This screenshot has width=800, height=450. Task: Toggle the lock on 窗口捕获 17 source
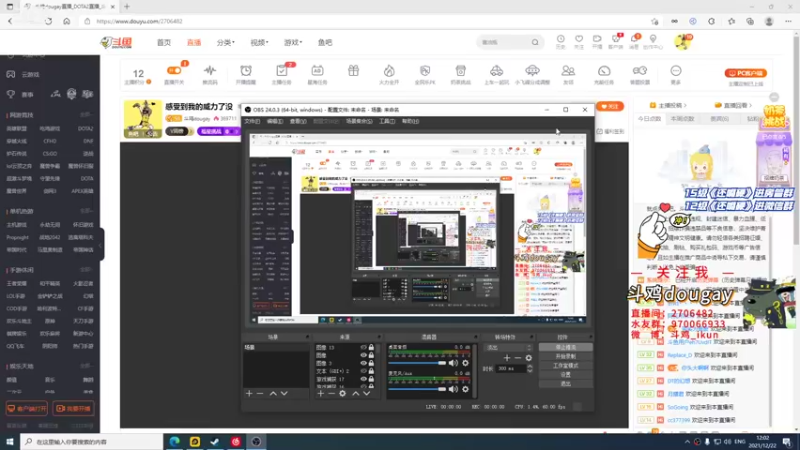coord(371,379)
